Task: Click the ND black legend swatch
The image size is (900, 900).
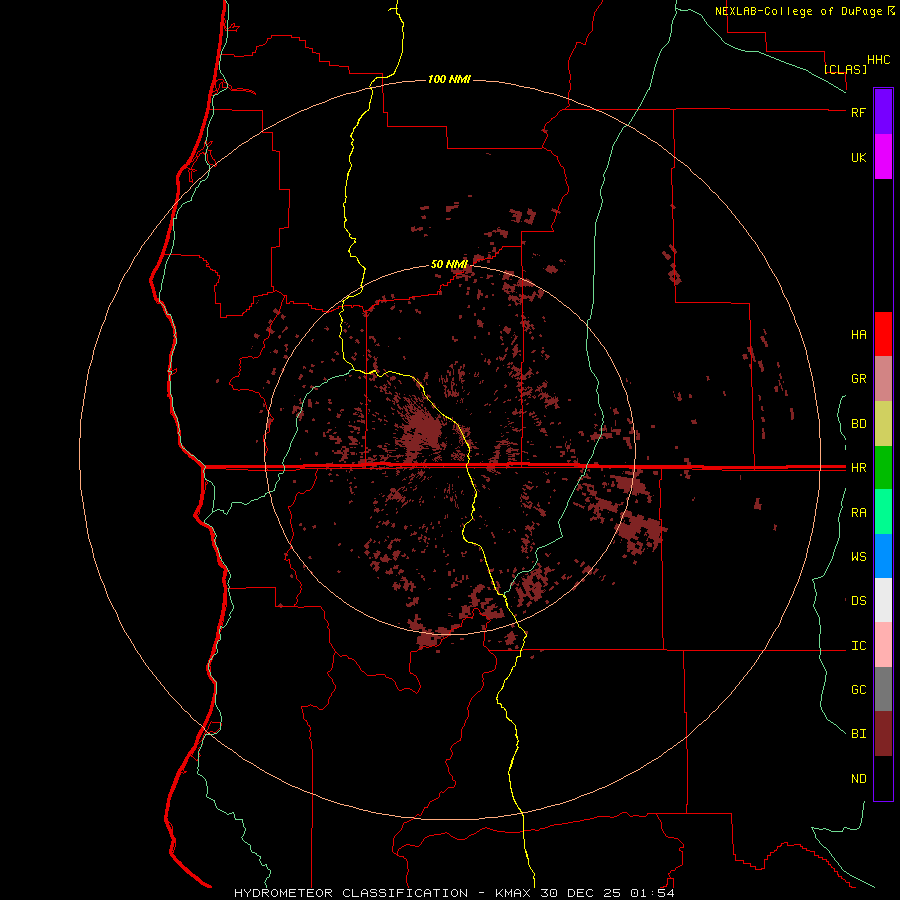Action: [883, 778]
